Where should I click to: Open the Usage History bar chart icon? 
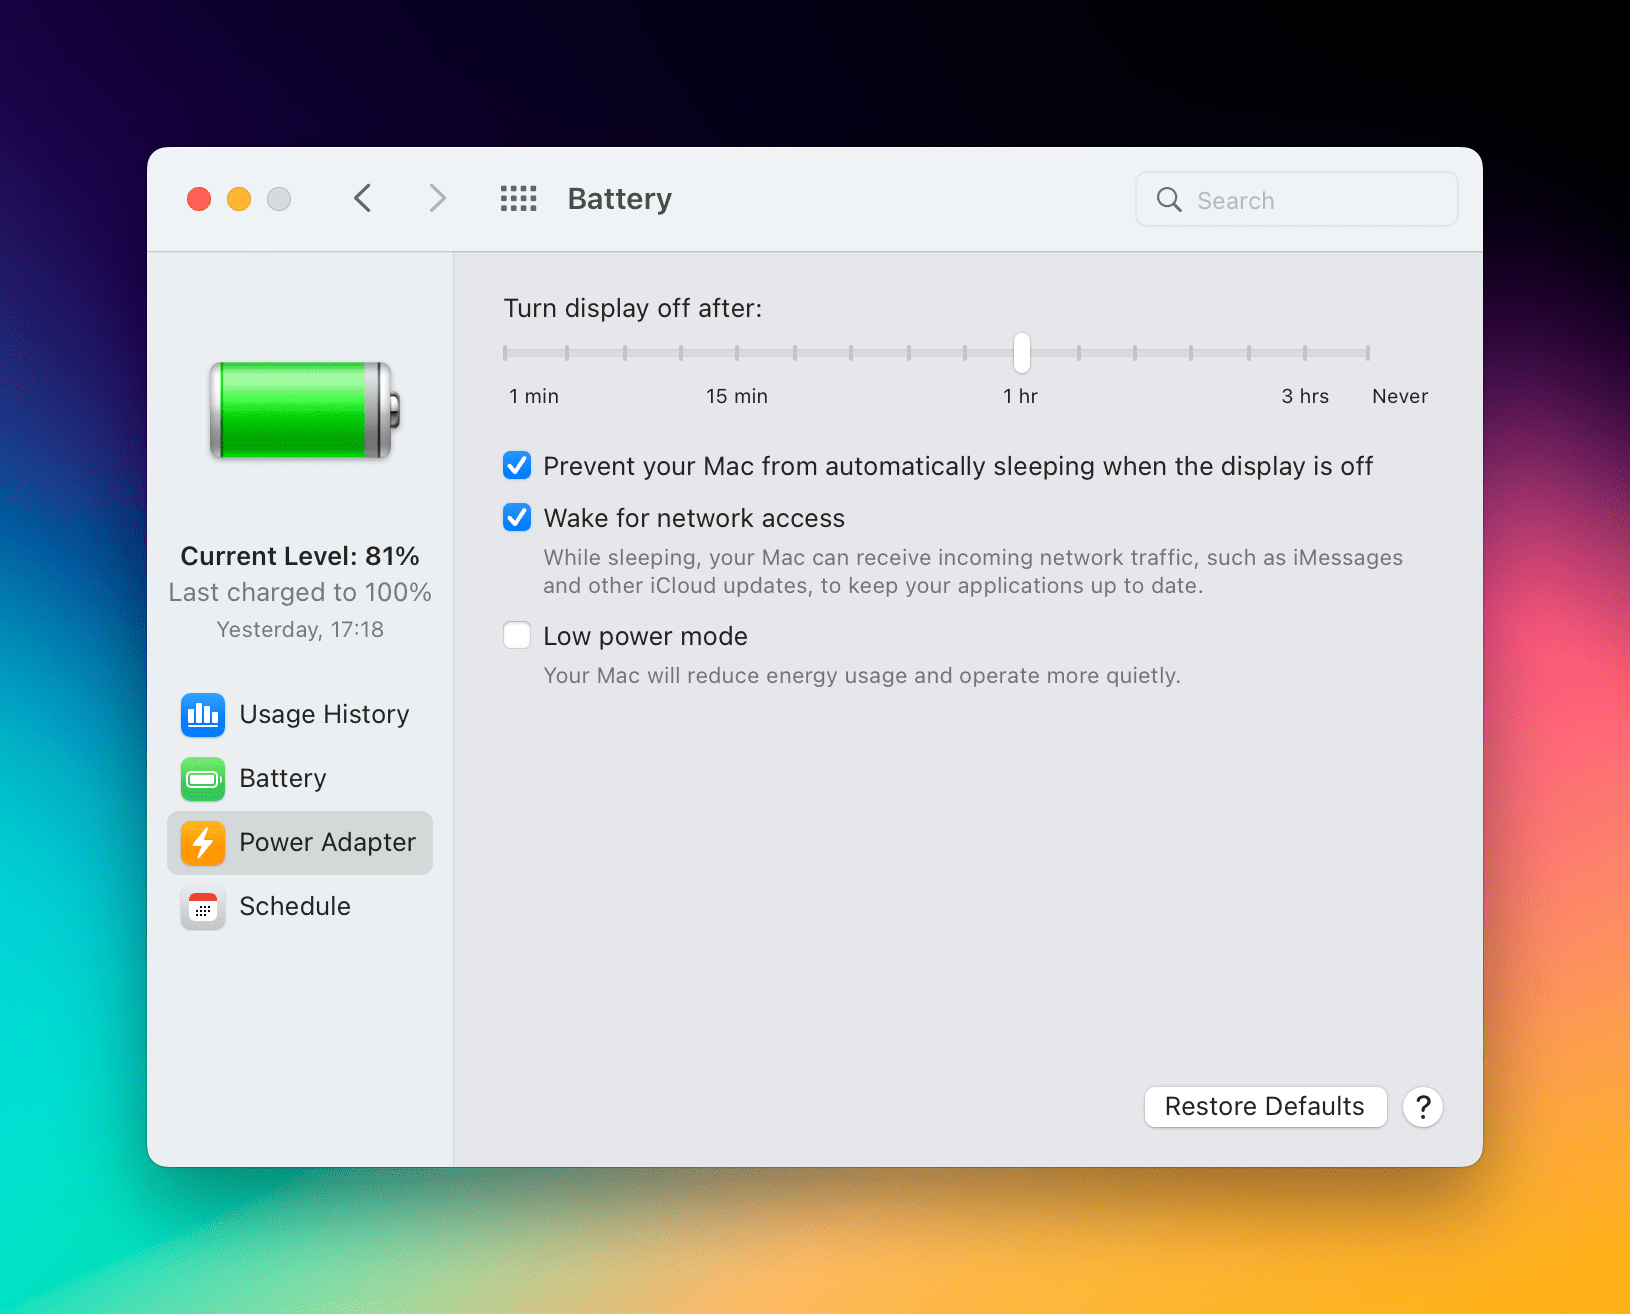203,715
